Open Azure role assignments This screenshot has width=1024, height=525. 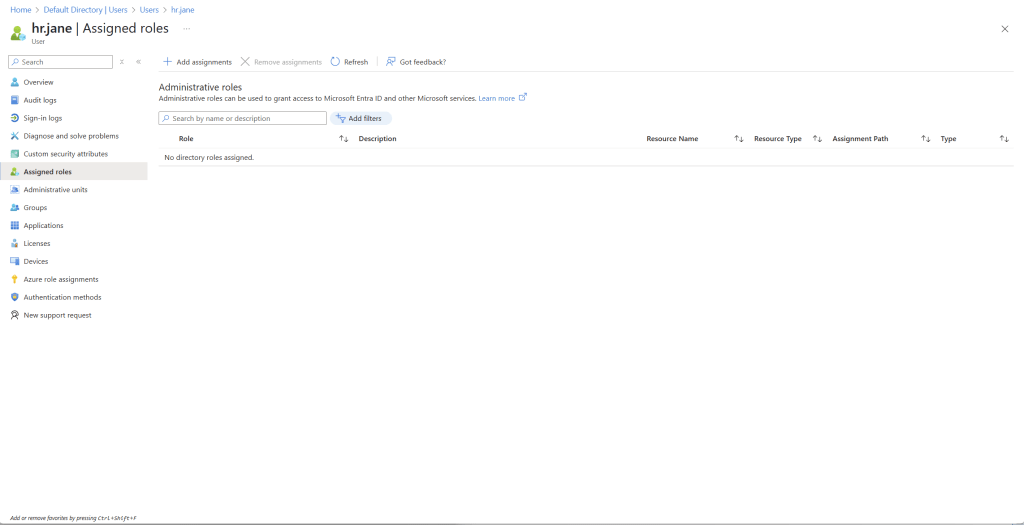click(60, 279)
